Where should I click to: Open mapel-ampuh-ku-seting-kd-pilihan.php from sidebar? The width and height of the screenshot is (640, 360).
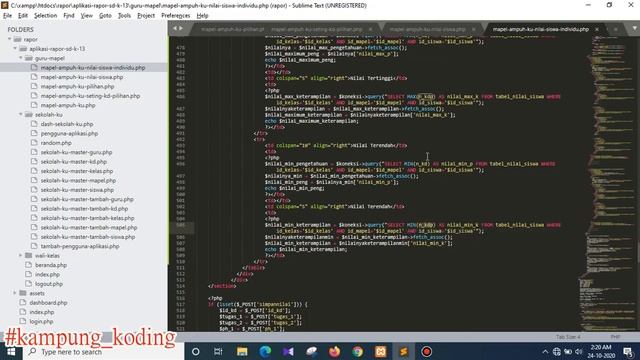point(90,96)
